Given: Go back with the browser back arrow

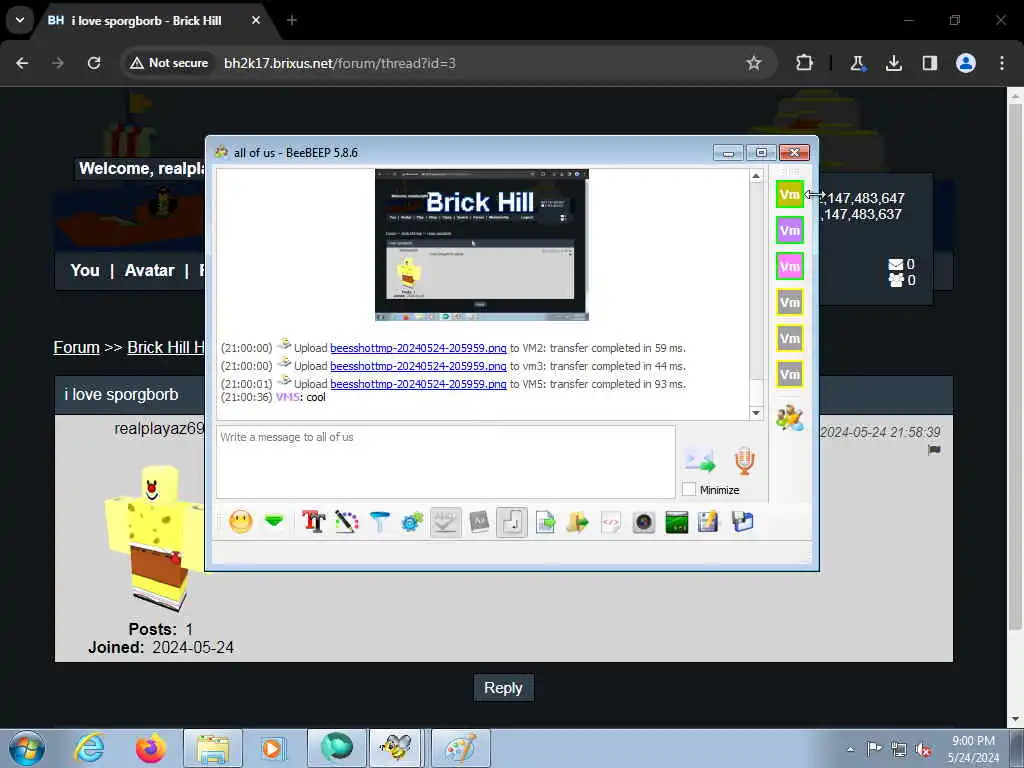Looking at the screenshot, I should click(x=22, y=63).
